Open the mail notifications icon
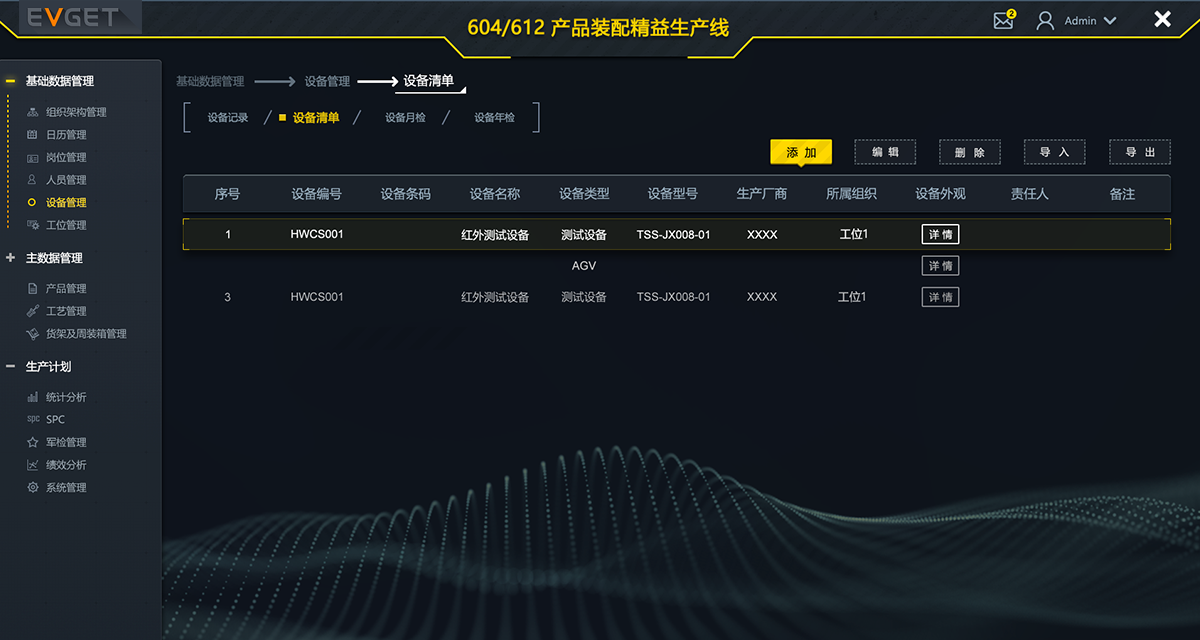The image size is (1200, 640). 1003,20
